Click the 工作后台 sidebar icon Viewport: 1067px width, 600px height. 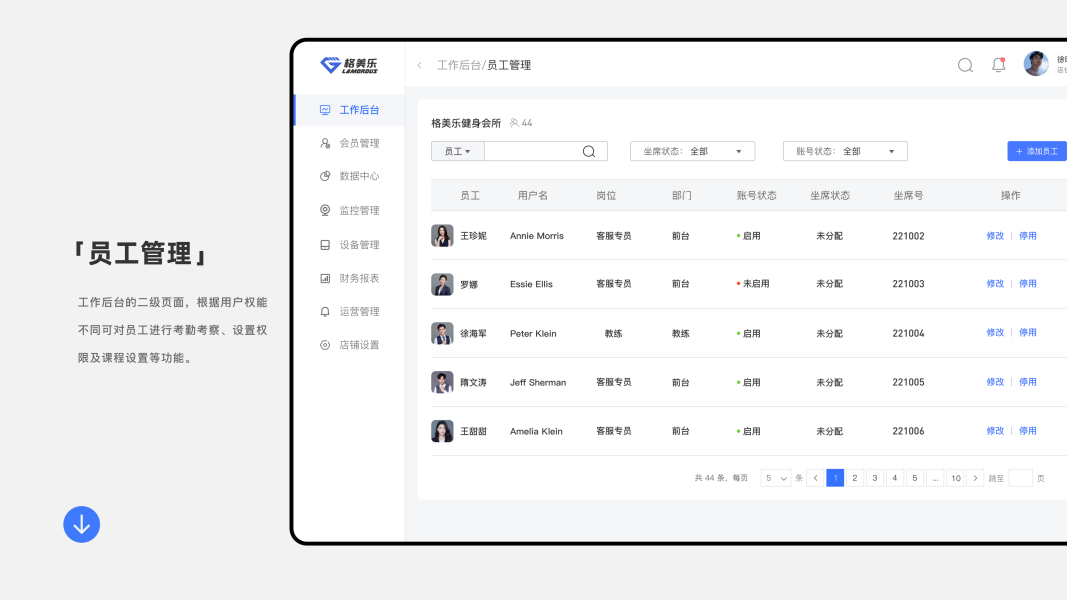pyautogui.click(x=325, y=110)
